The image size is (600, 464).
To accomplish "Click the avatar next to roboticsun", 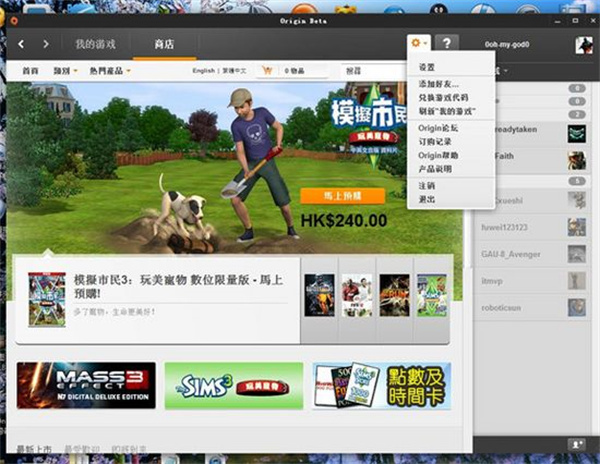I will click(577, 310).
